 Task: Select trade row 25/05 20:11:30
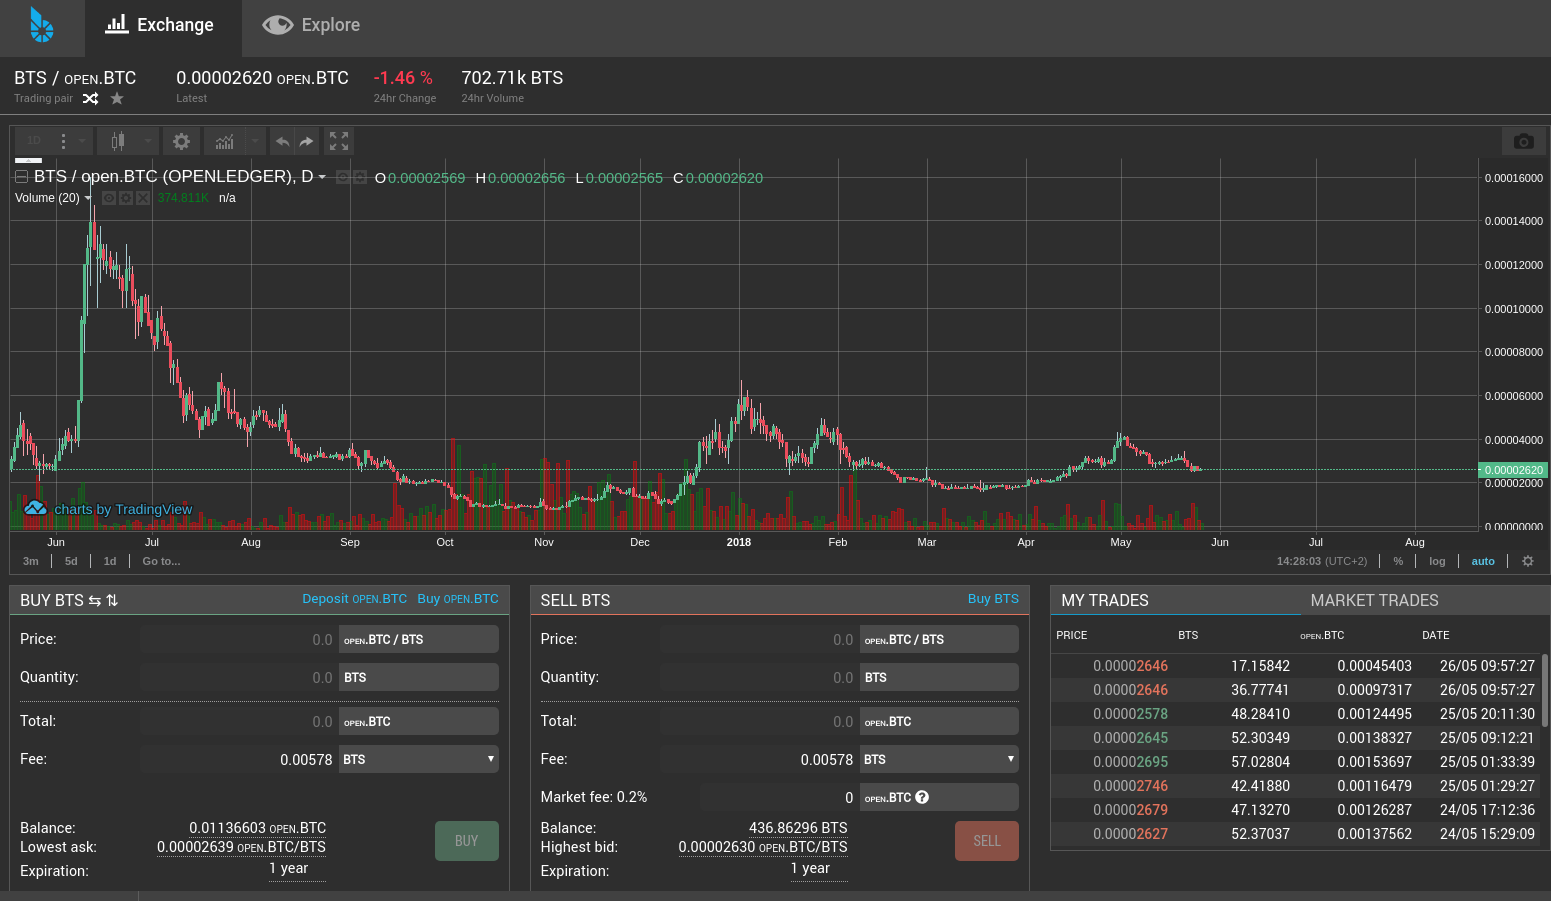point(1296,714)
